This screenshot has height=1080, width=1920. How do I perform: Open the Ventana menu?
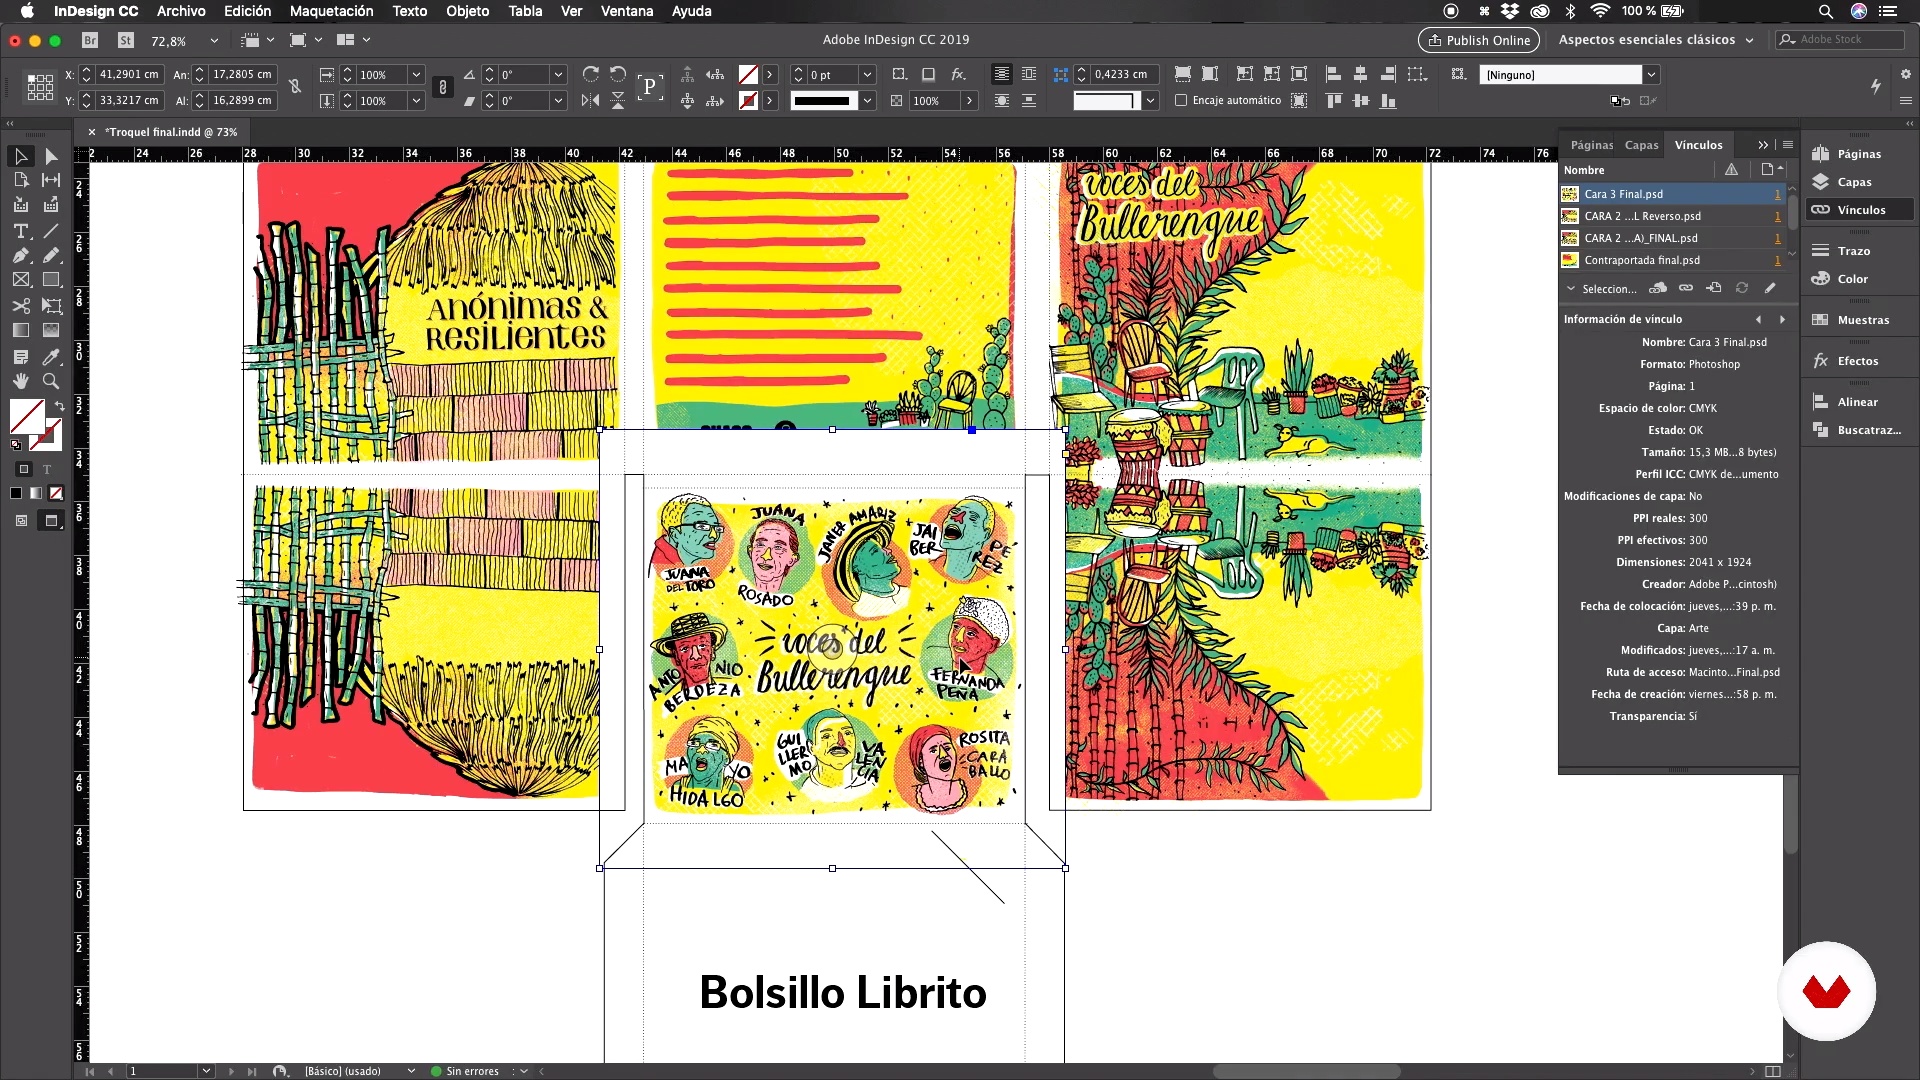(627, 11)
